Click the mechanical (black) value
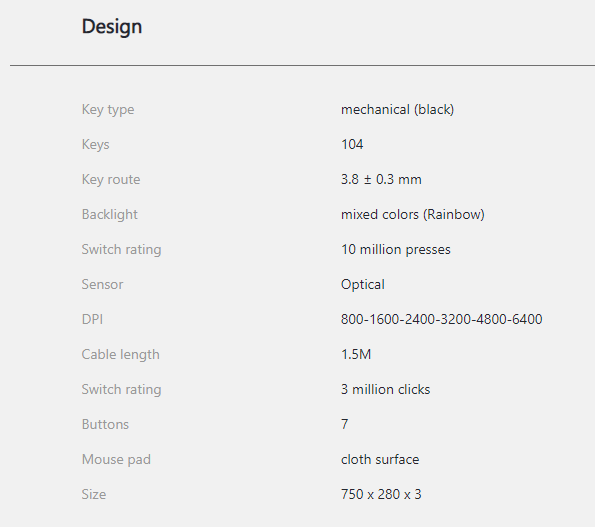595x527 pixels. (397, 110)
